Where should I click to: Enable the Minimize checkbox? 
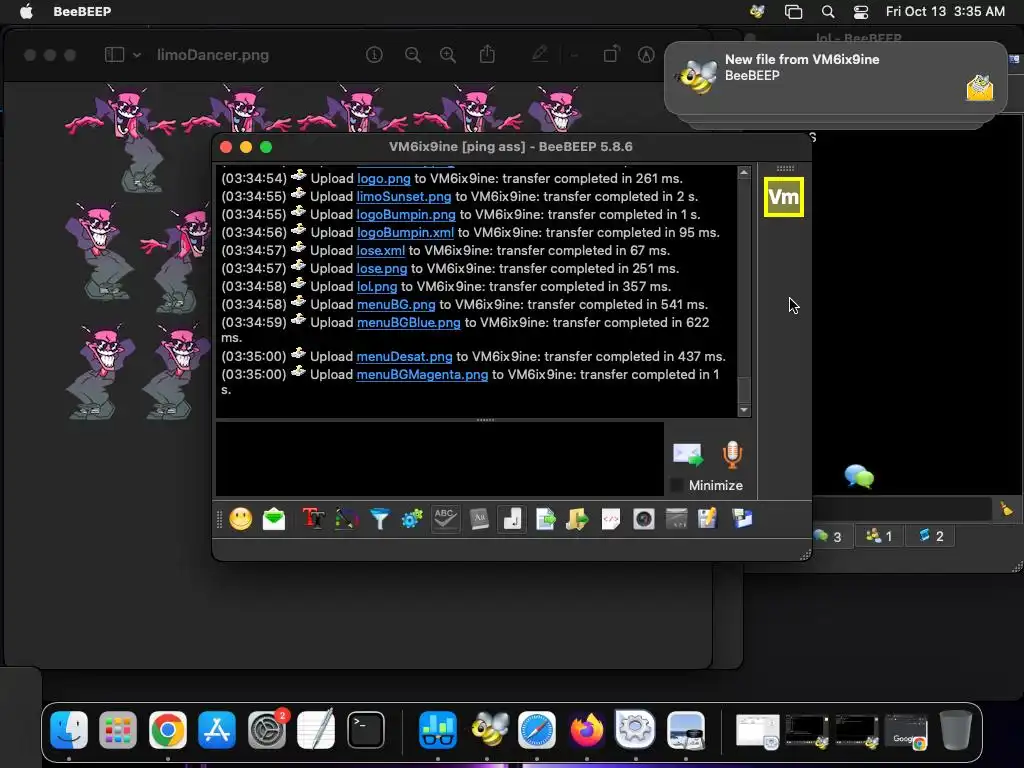point(677,485)
